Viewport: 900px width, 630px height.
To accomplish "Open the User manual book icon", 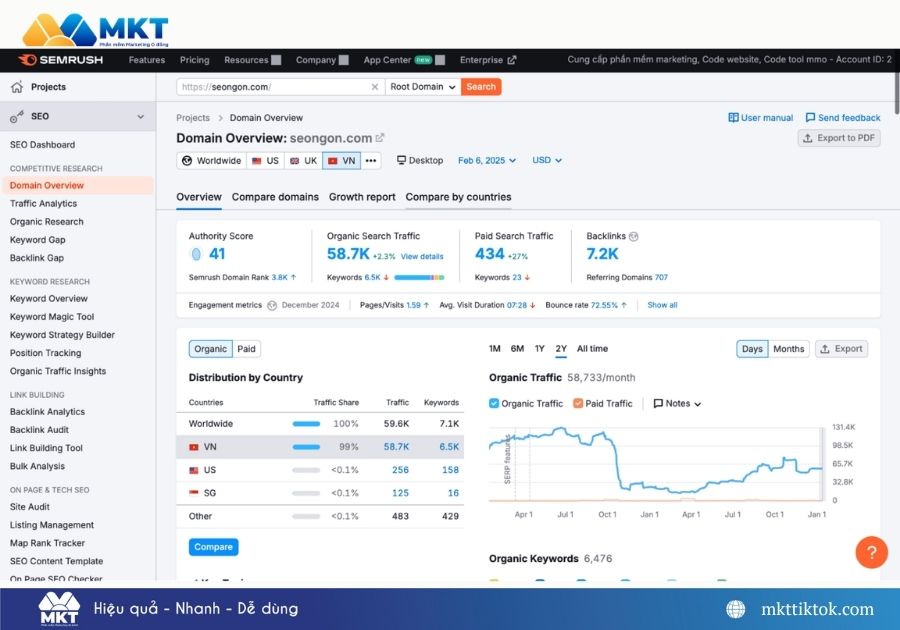I will (733, 118).
